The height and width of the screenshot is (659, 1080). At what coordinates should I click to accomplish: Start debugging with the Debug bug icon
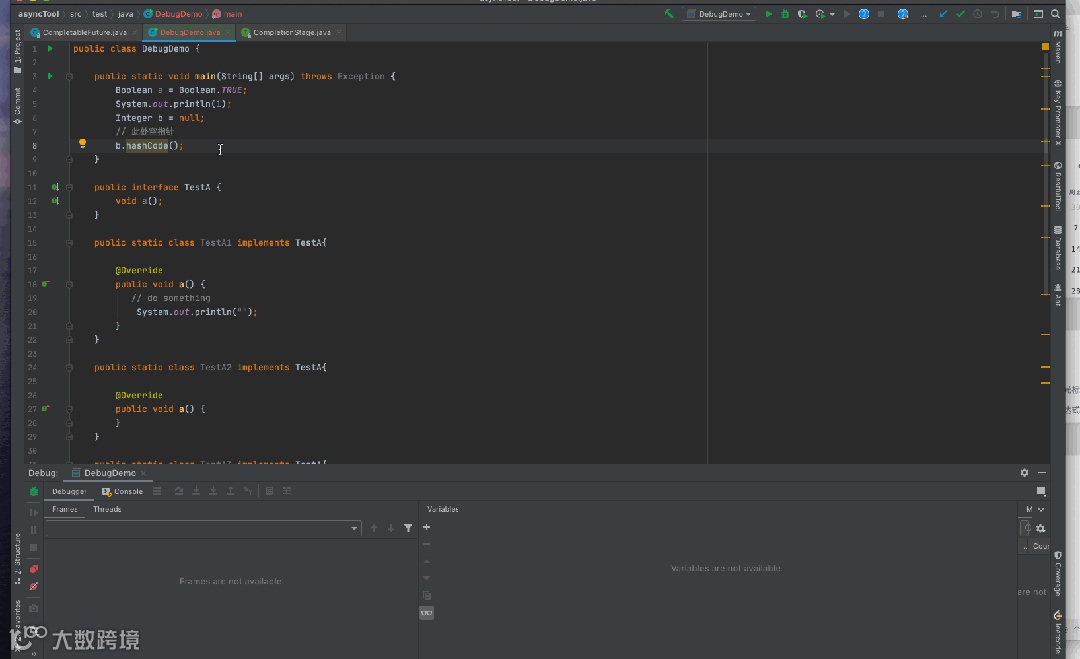pos(786,14)
